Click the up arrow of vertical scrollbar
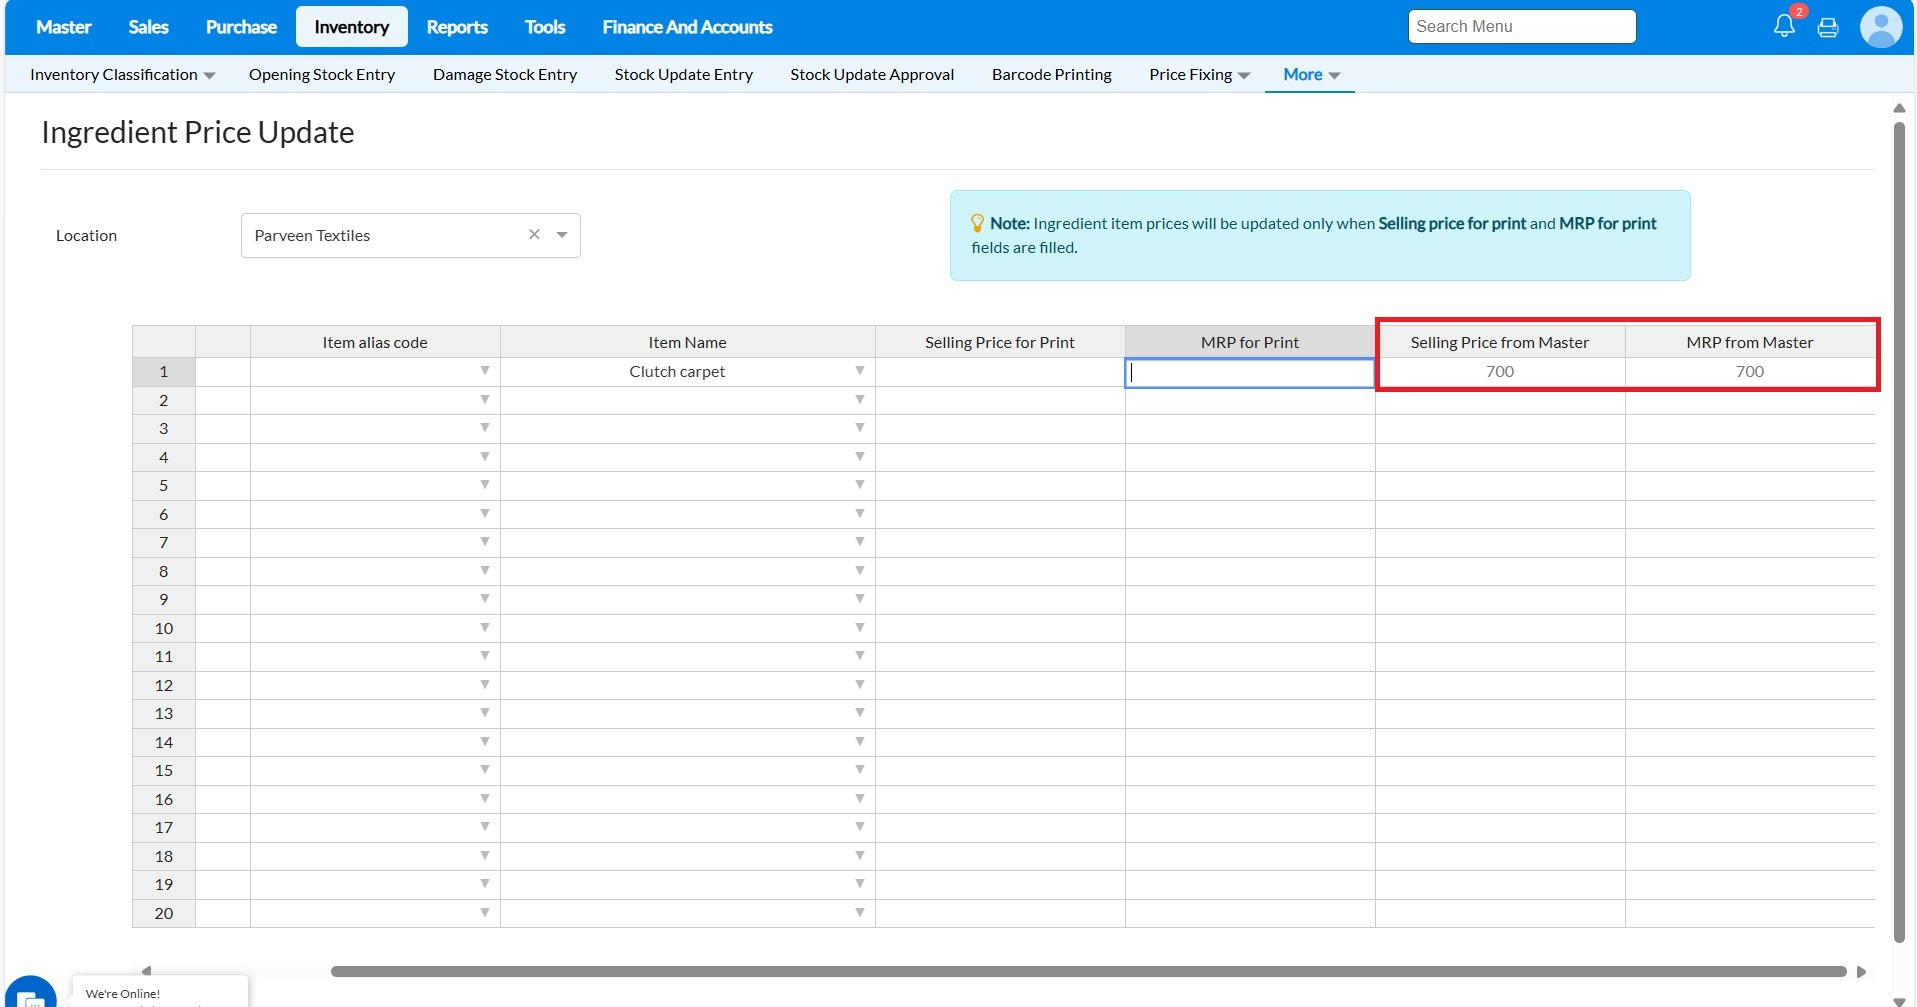The height and width of the screenshot is (1007, 1917). click(x=1898, y=108)
